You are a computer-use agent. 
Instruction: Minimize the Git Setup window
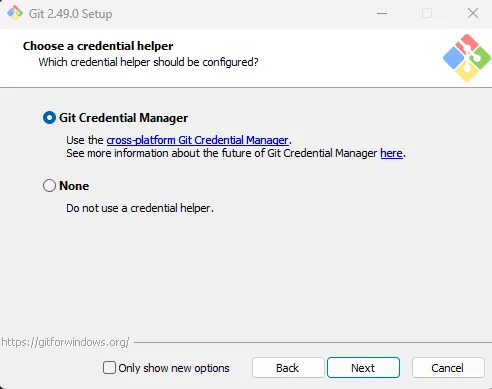pos(382,14)
